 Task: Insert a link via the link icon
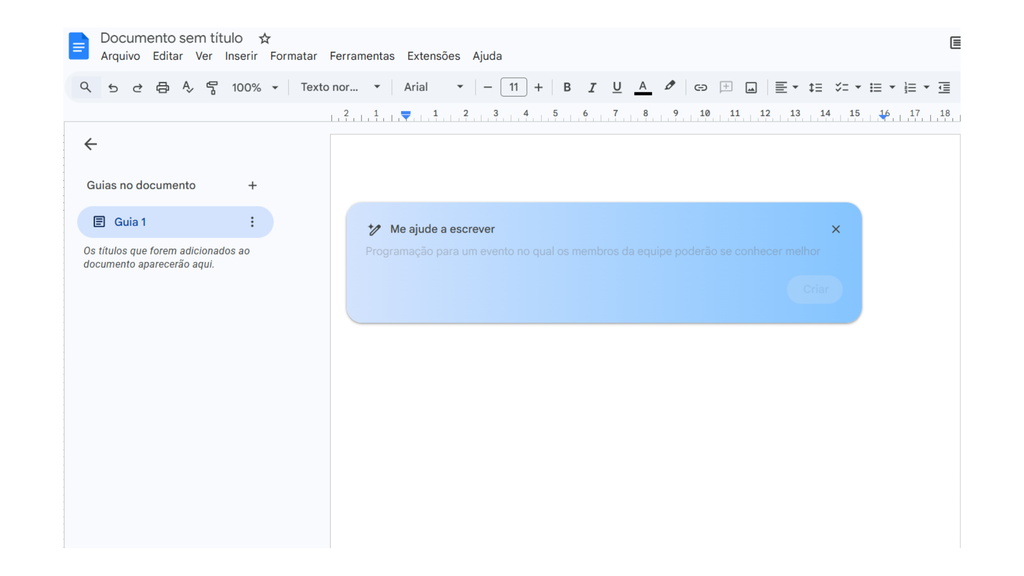700,87
